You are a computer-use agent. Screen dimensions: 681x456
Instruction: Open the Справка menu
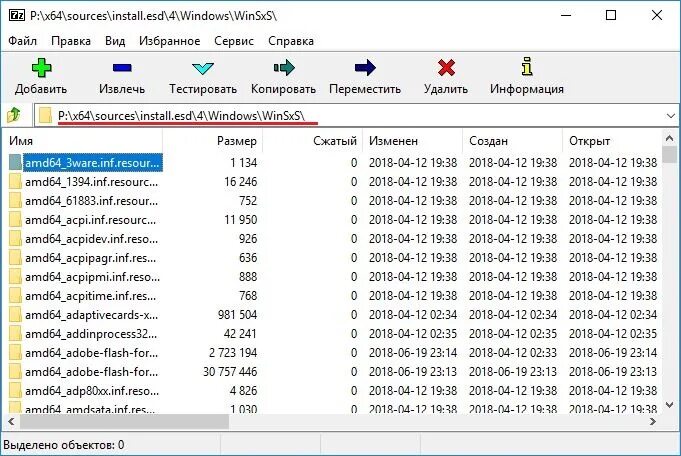click(x=291, y=41)
